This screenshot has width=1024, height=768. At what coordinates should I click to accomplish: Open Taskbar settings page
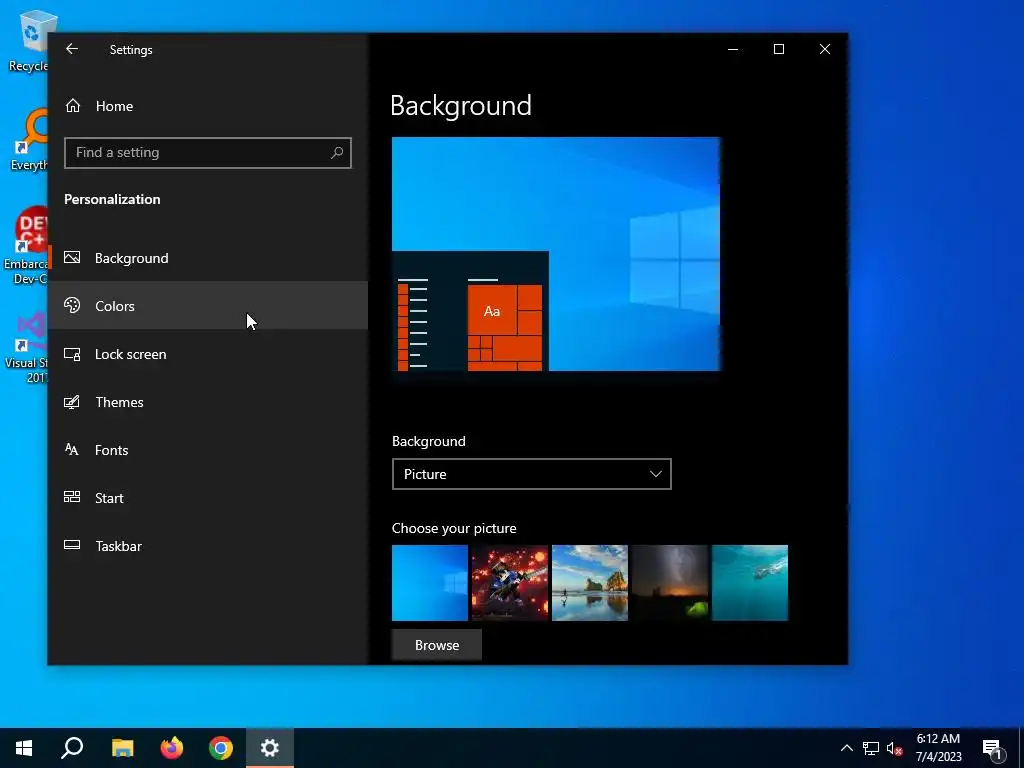(208, 546)
